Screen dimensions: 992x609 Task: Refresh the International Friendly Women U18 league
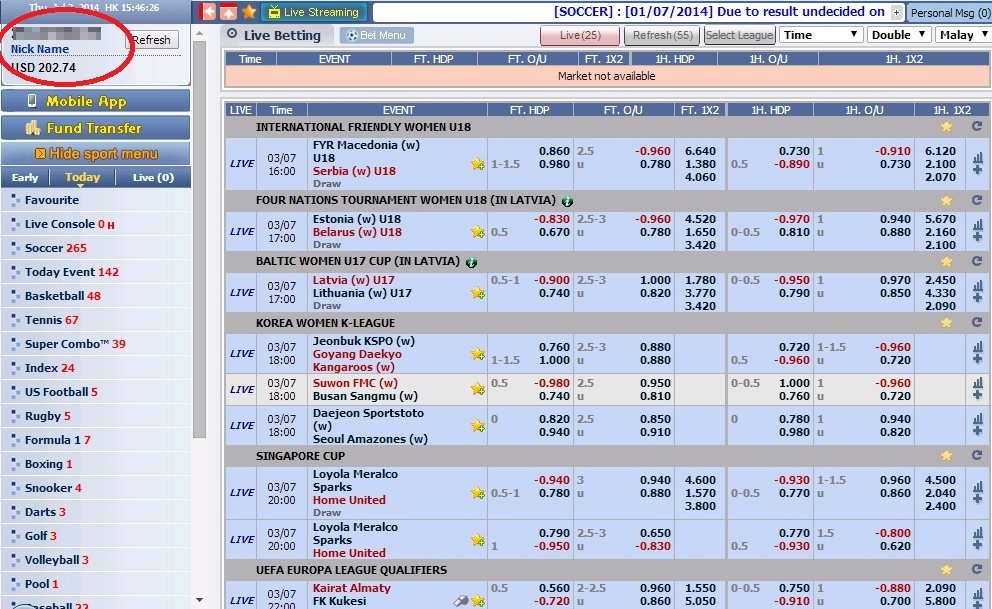click(x=977, y=126)
